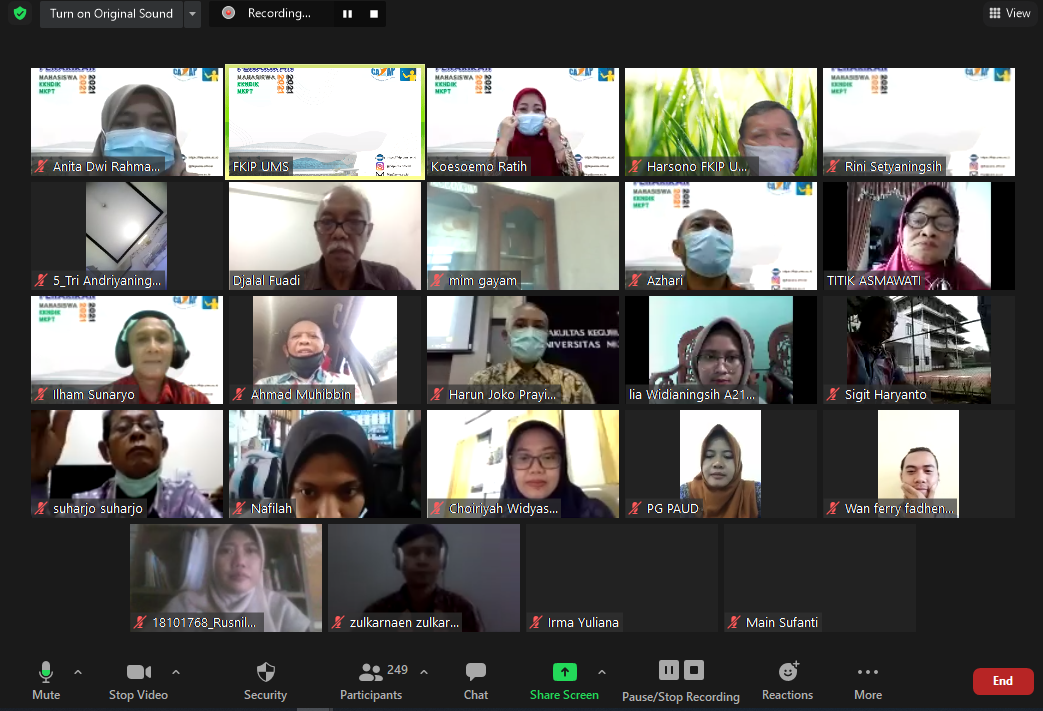Stop the camera video
Screen dimensions: 1043x711
[x=138, y=680]
